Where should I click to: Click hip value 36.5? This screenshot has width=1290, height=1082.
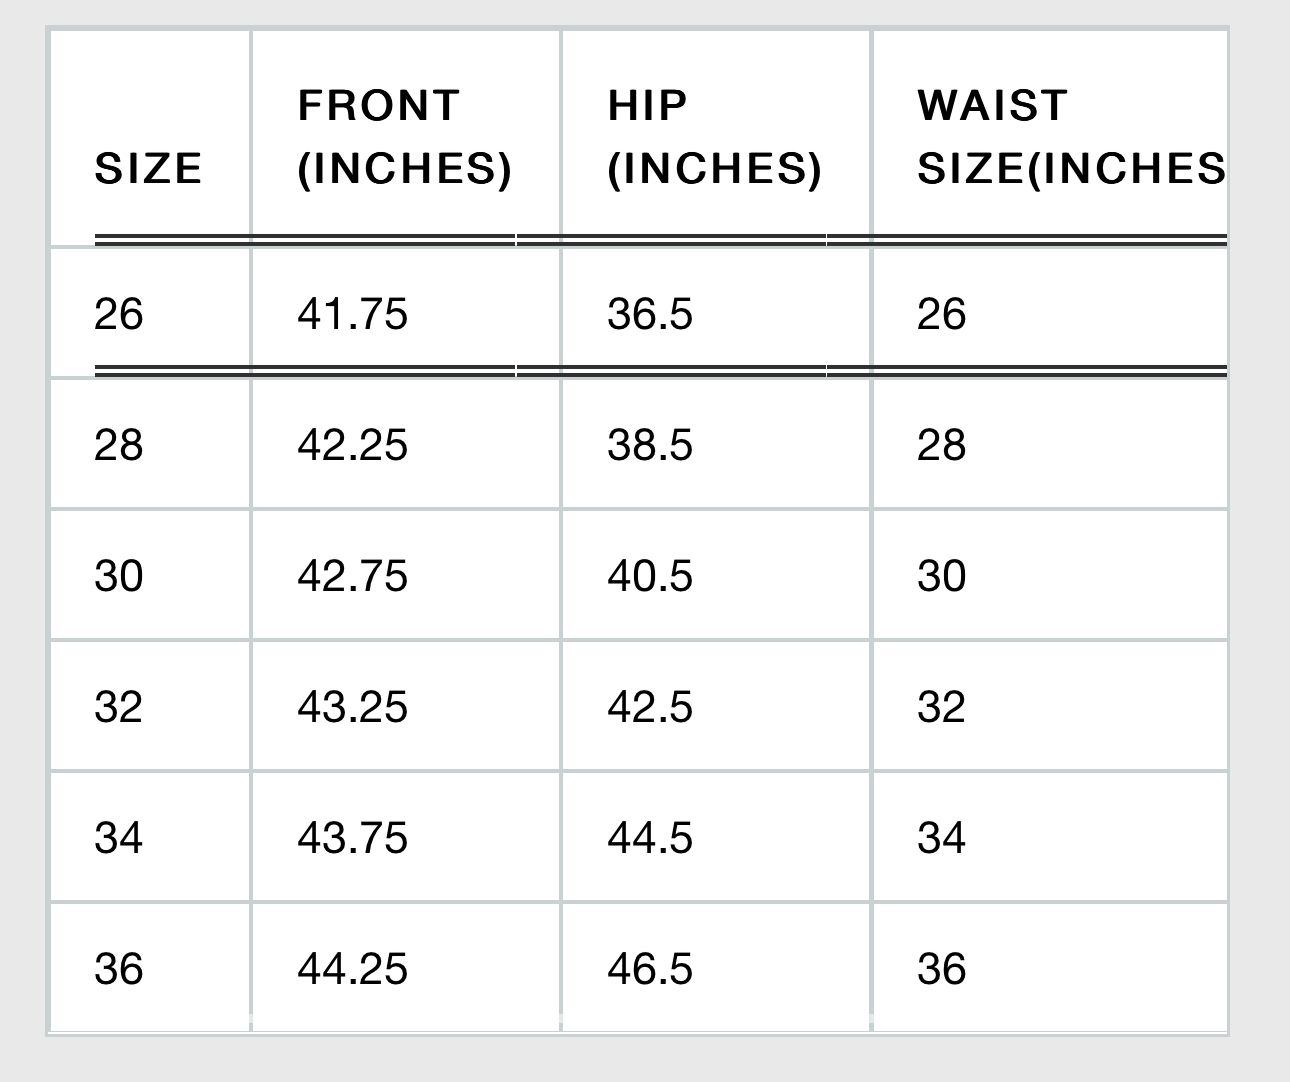point(649,314)
